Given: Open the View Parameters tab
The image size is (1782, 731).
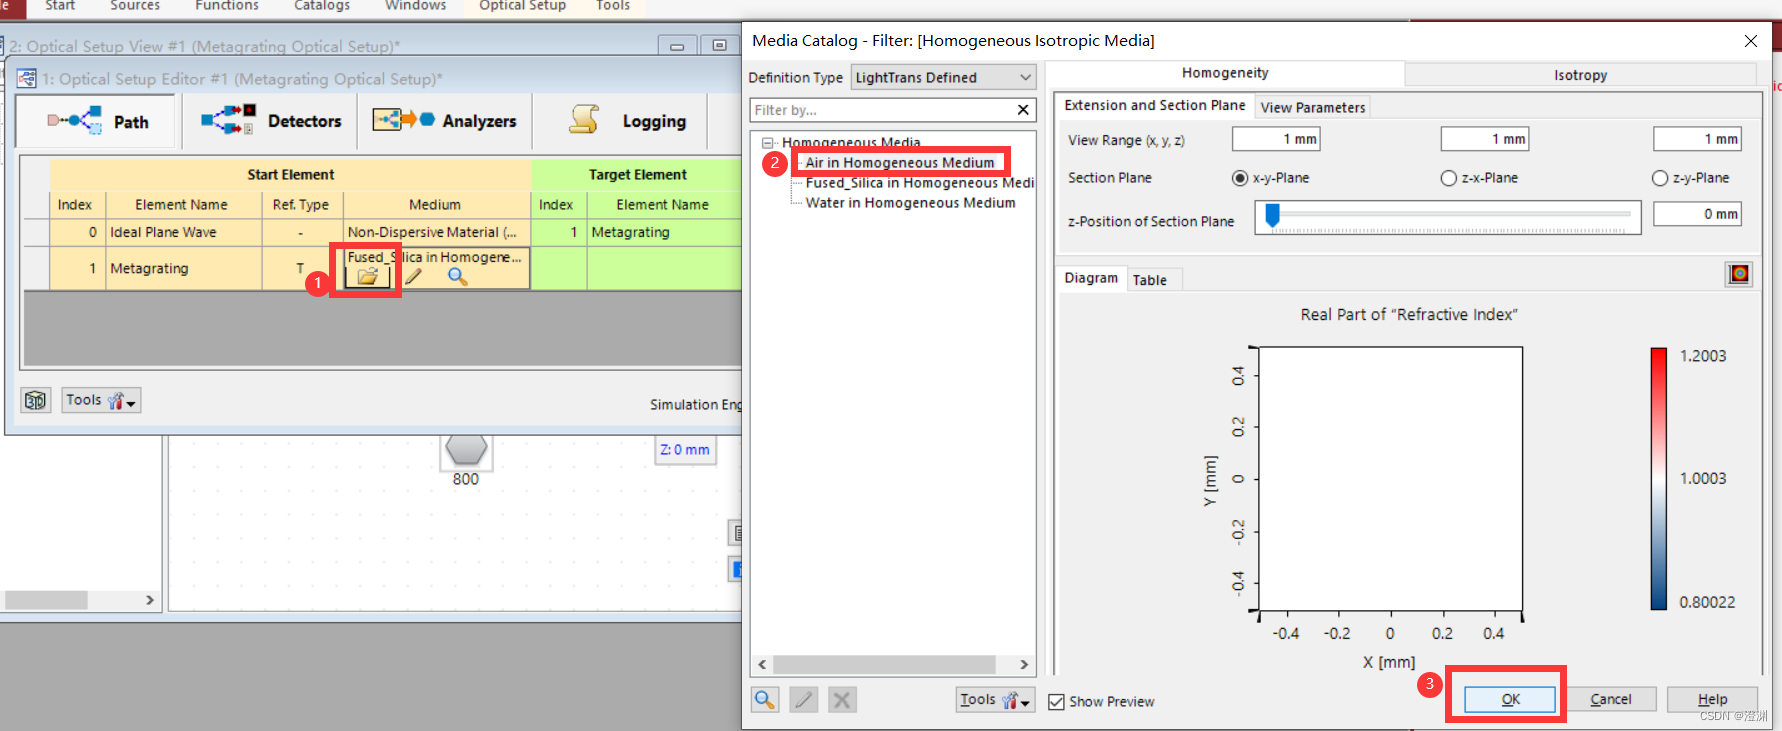Looking at the screenshot, I should click(x=1312, y=107).
